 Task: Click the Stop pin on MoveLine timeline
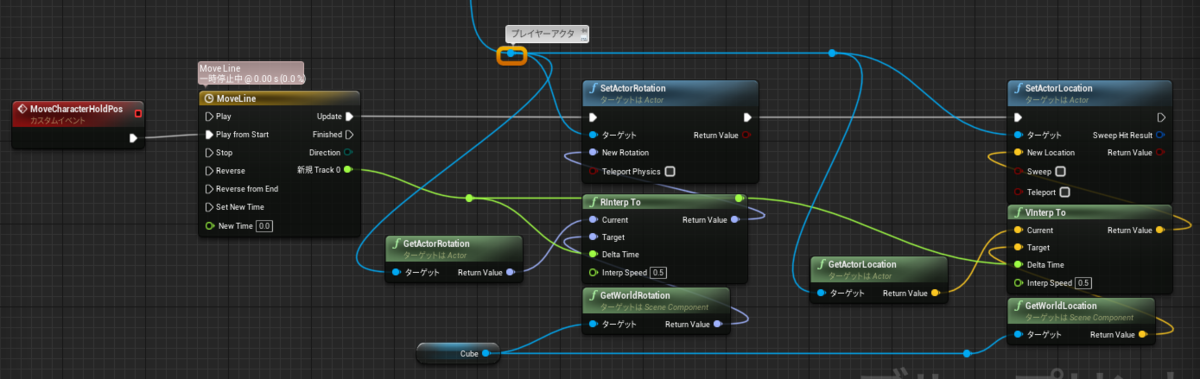[x=209, y=153]
